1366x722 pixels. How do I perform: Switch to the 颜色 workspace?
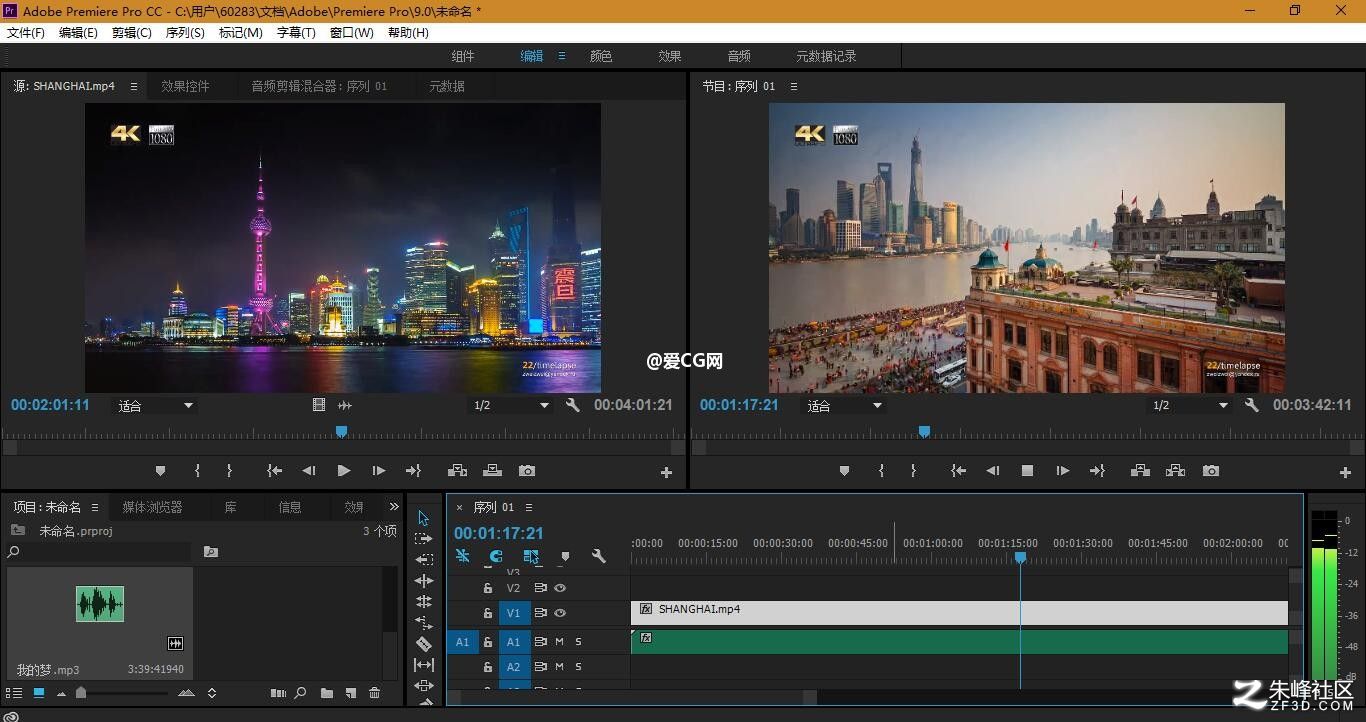(x=601, y=56)
